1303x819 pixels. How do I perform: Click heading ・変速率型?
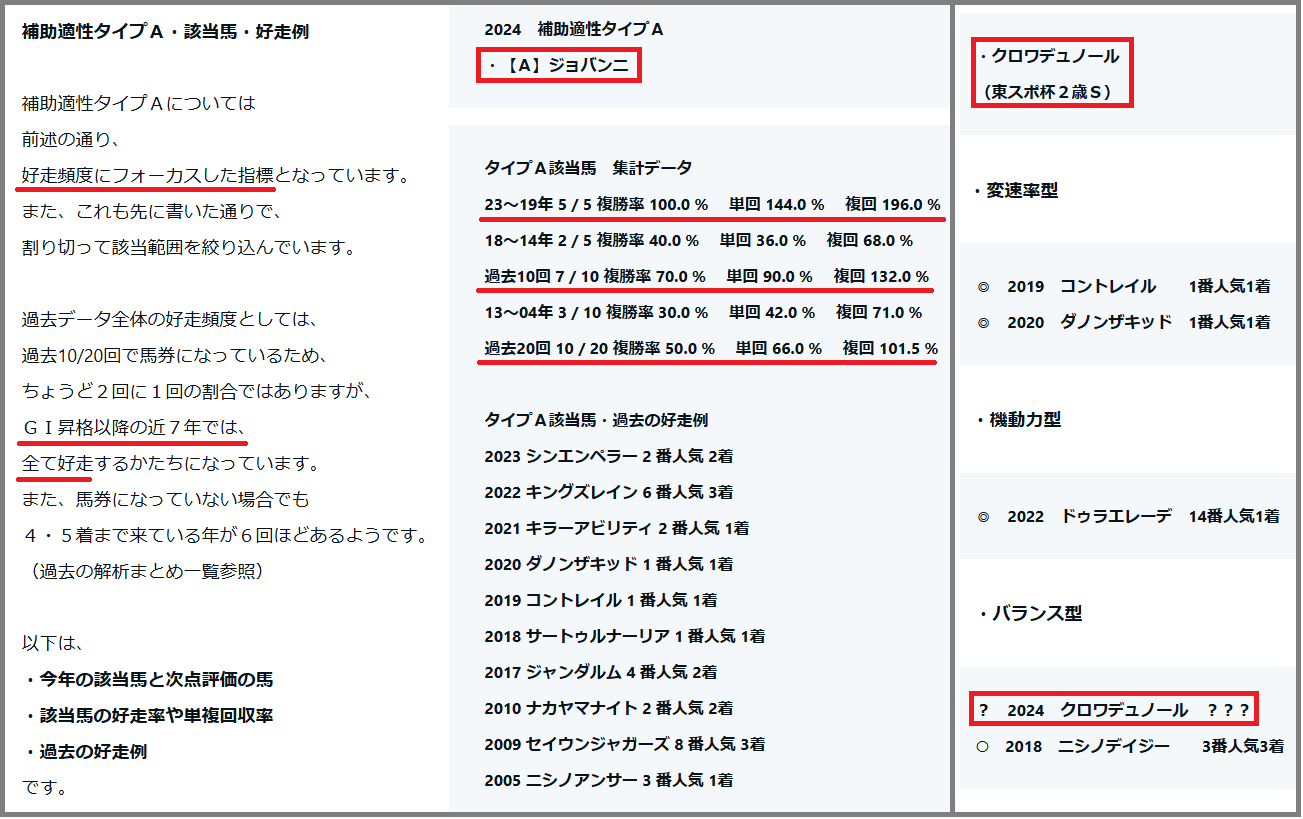(1017, 190)
